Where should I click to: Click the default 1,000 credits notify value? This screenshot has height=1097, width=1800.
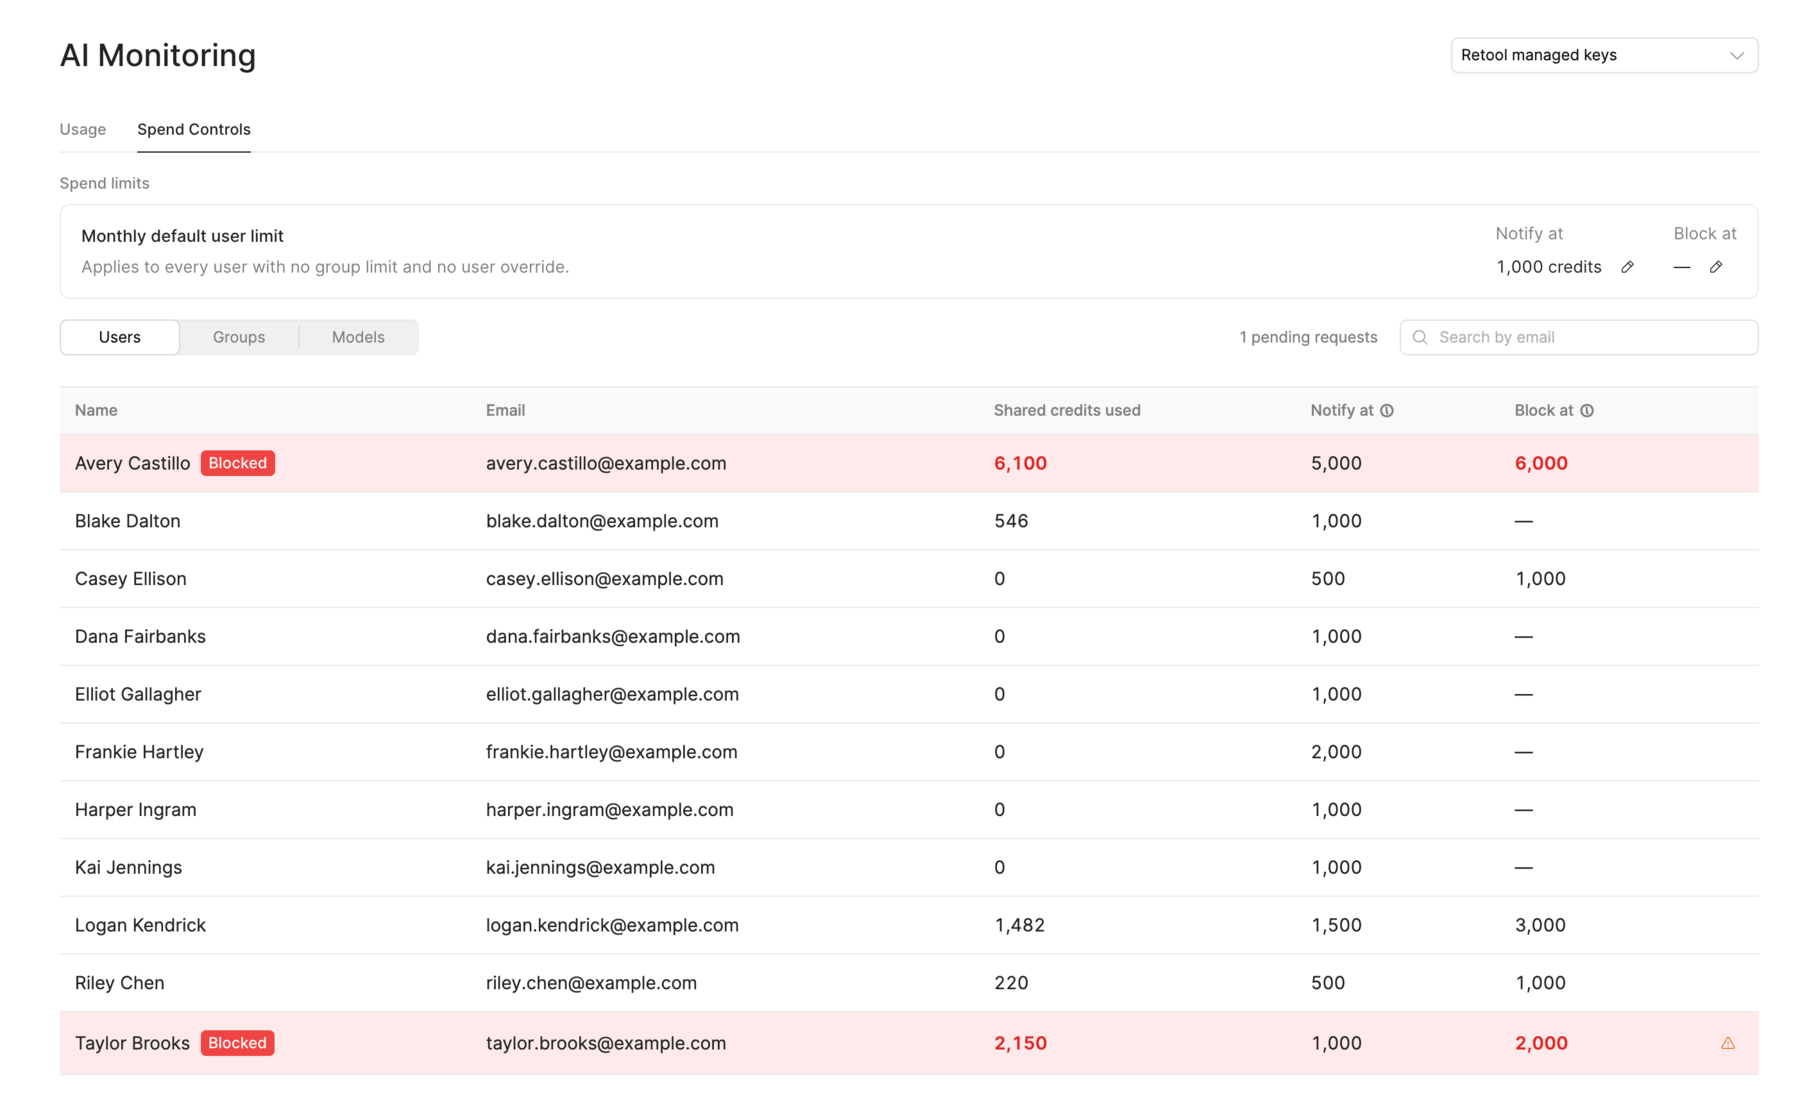click(x=1549, y=267)
